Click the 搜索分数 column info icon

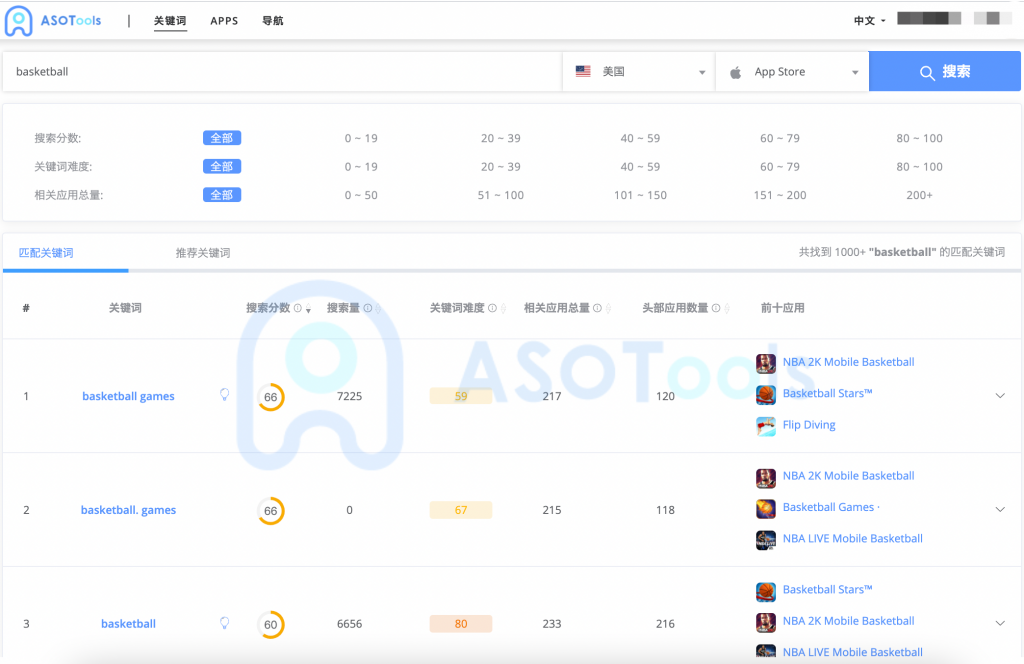point(298,308)
